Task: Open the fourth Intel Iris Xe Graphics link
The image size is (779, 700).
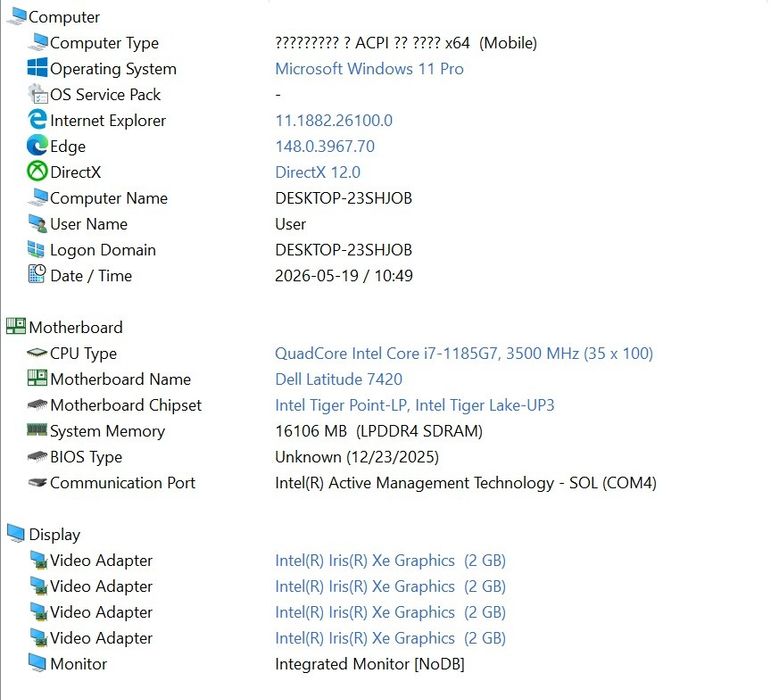Action: point(390,638)
